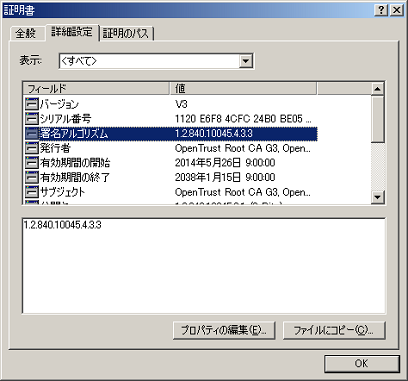Open the 証明のパス tab
Screen dimensions: 408x381
click(x=126, y=33)
